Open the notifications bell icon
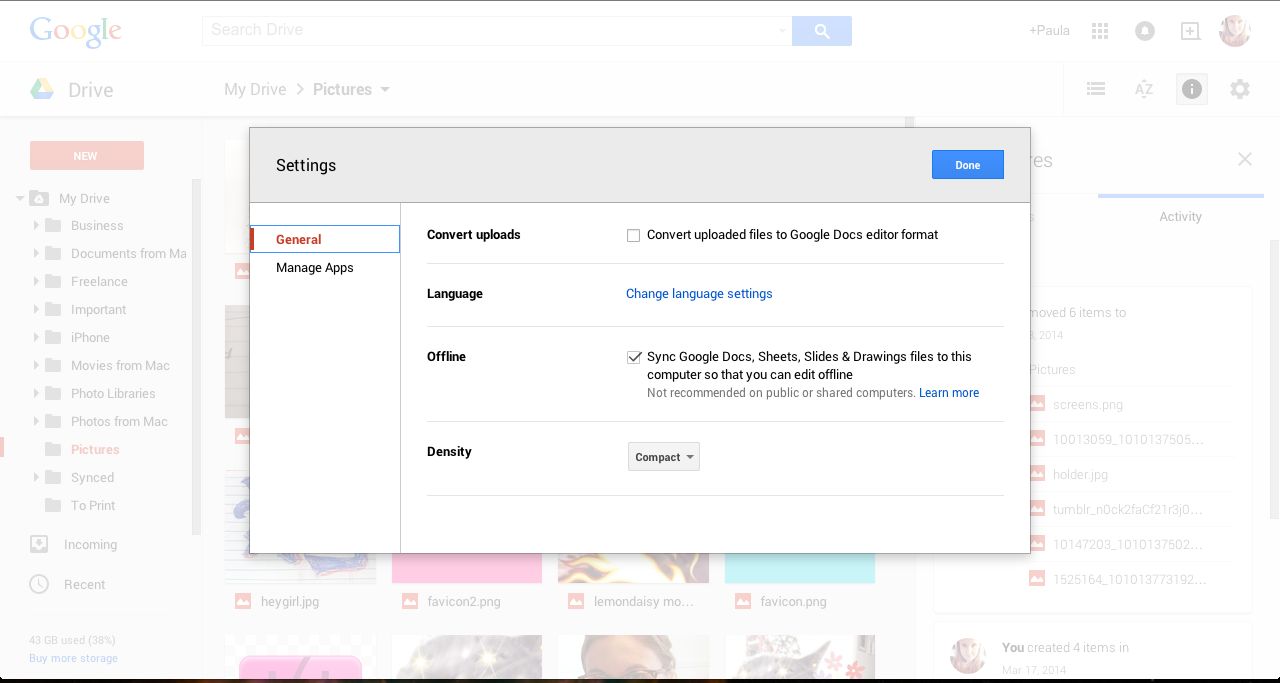The height and width of the screenshot is (683, 1280). pyautogui.click(x=1145, y=31)
